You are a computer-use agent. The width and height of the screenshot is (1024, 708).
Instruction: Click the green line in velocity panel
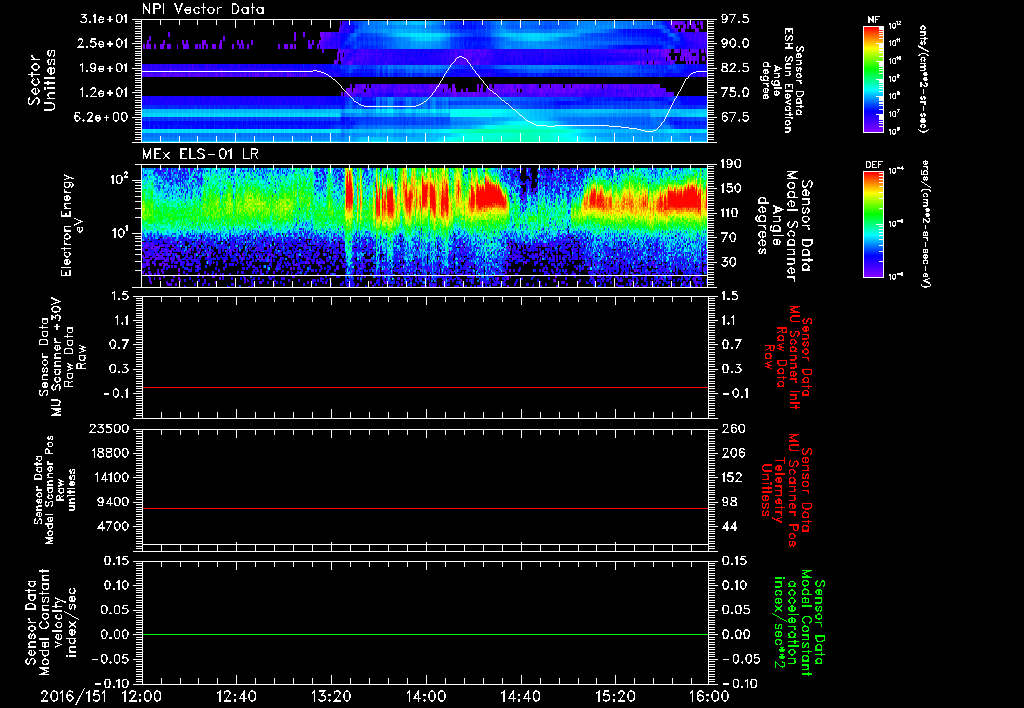point(424,634)
